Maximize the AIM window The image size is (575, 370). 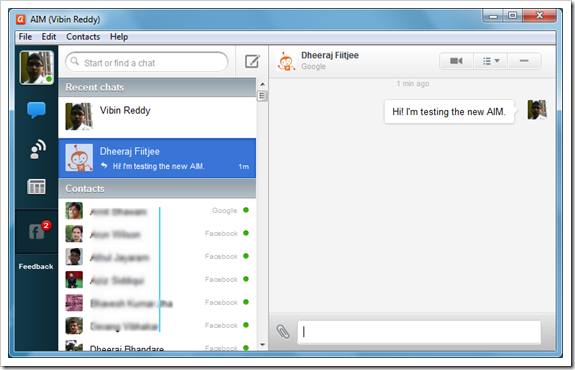pos(513,15)
